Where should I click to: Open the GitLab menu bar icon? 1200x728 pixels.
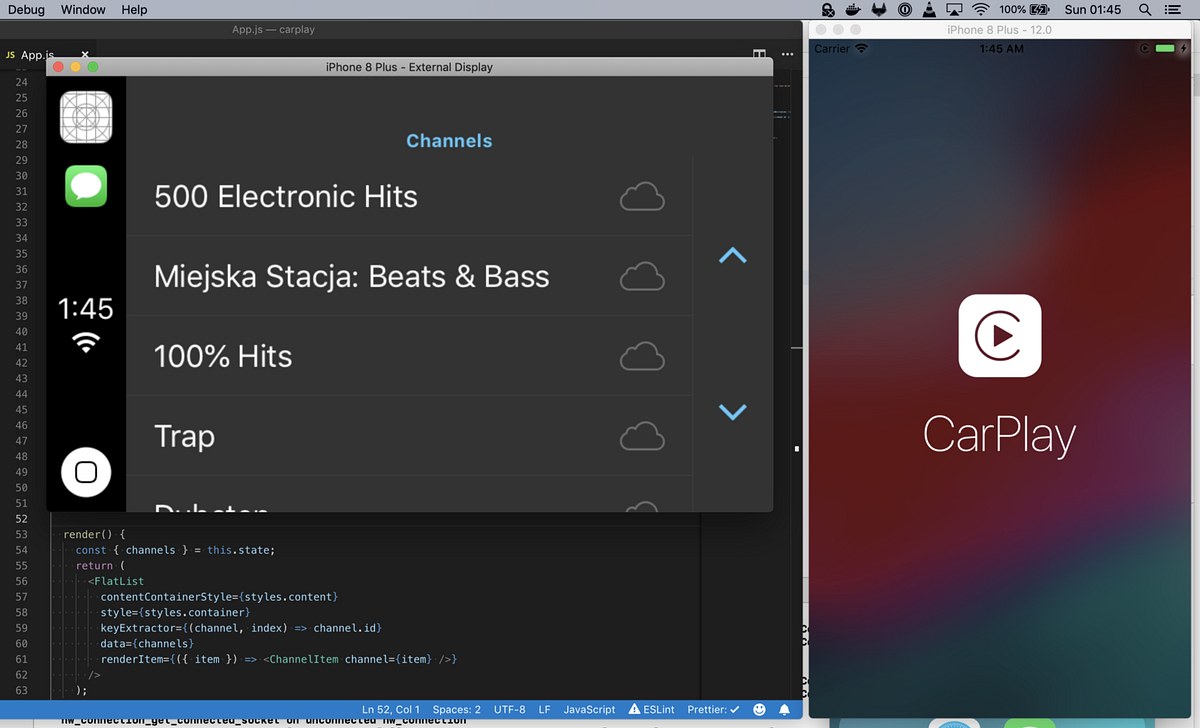877,9
